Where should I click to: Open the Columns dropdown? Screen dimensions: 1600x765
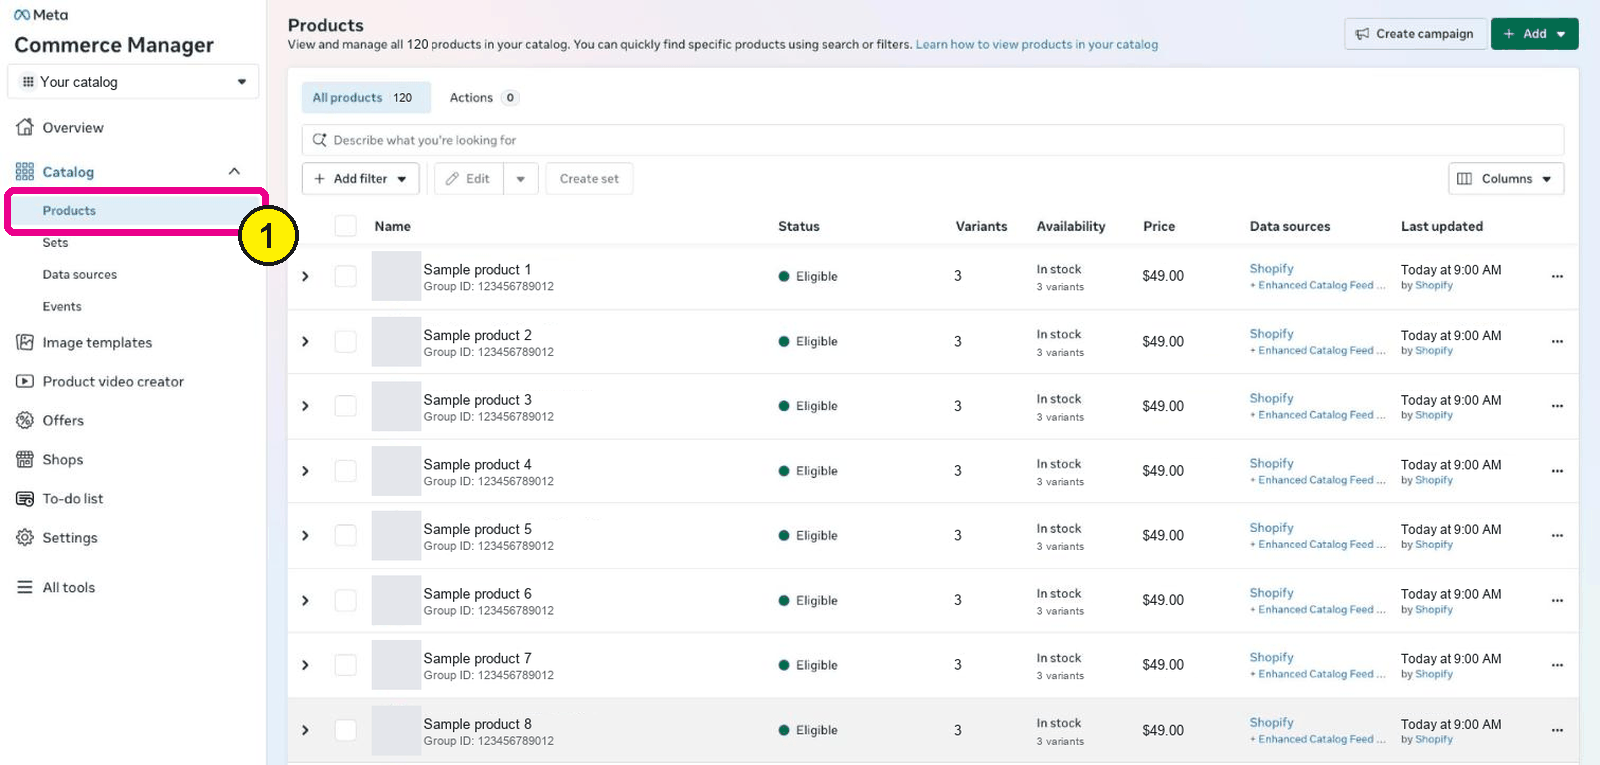pyautogui.click(x=1506, y=179)
